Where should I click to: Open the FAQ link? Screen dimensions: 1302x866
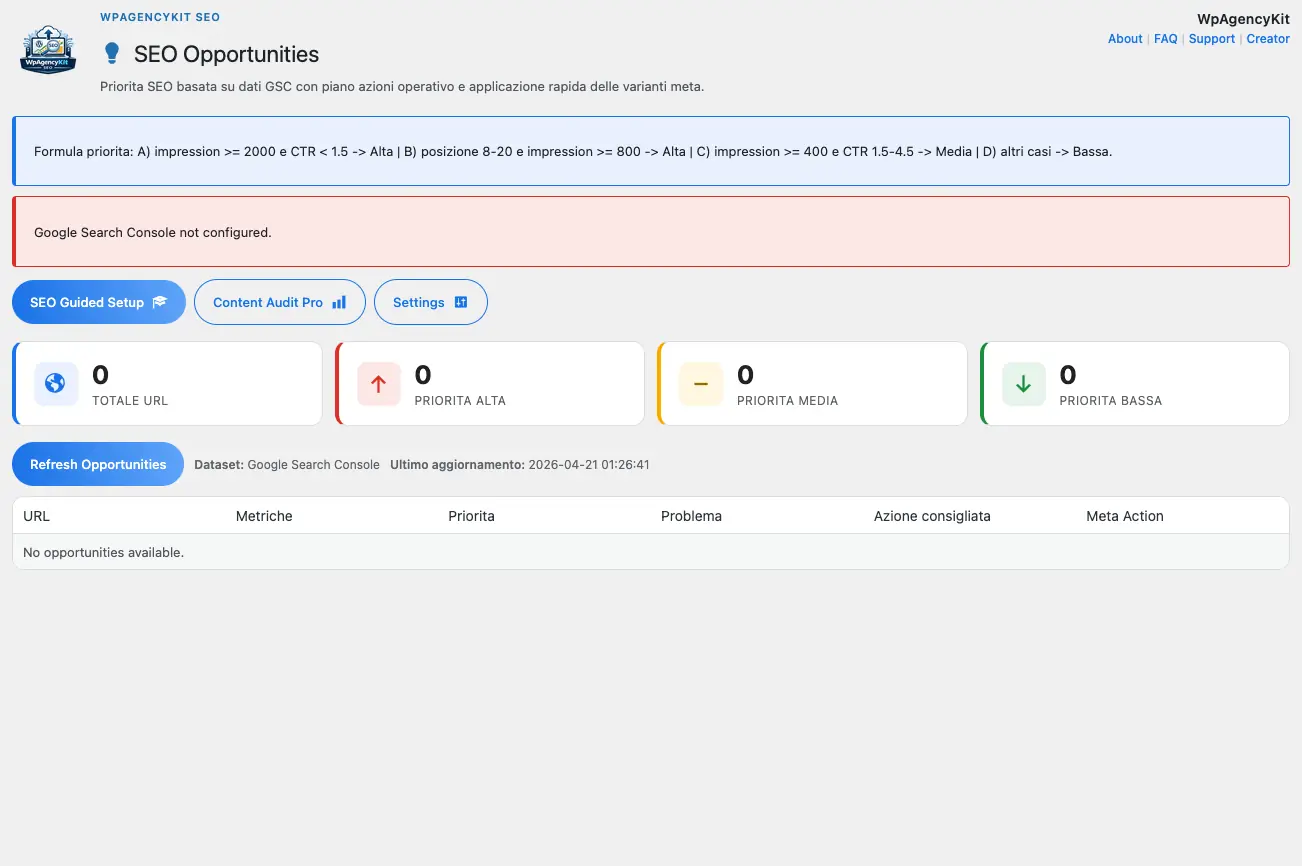coord(1166,39)
